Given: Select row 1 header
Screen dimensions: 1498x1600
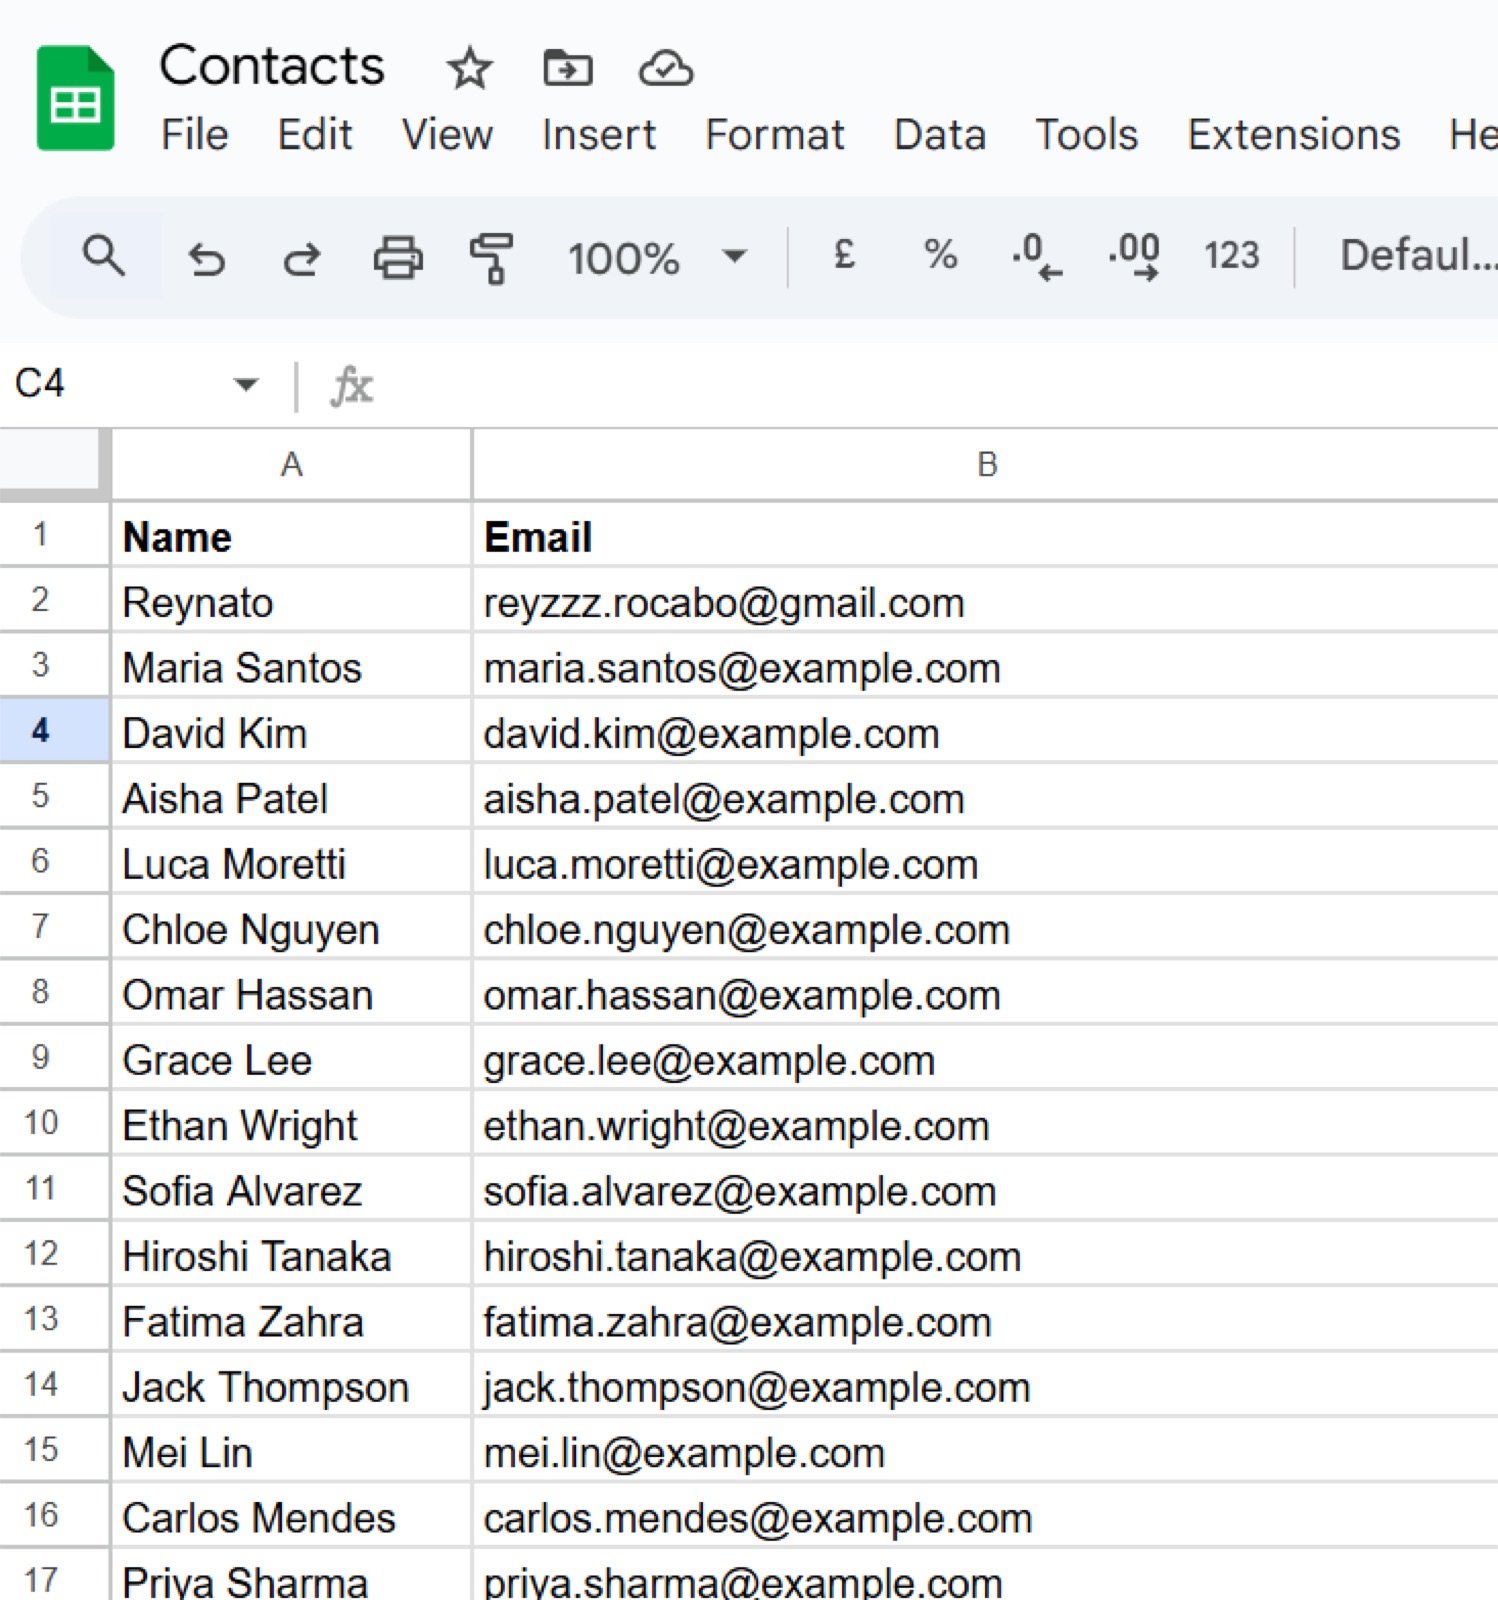Looking at the screenshot, I should tap(53, 535).
